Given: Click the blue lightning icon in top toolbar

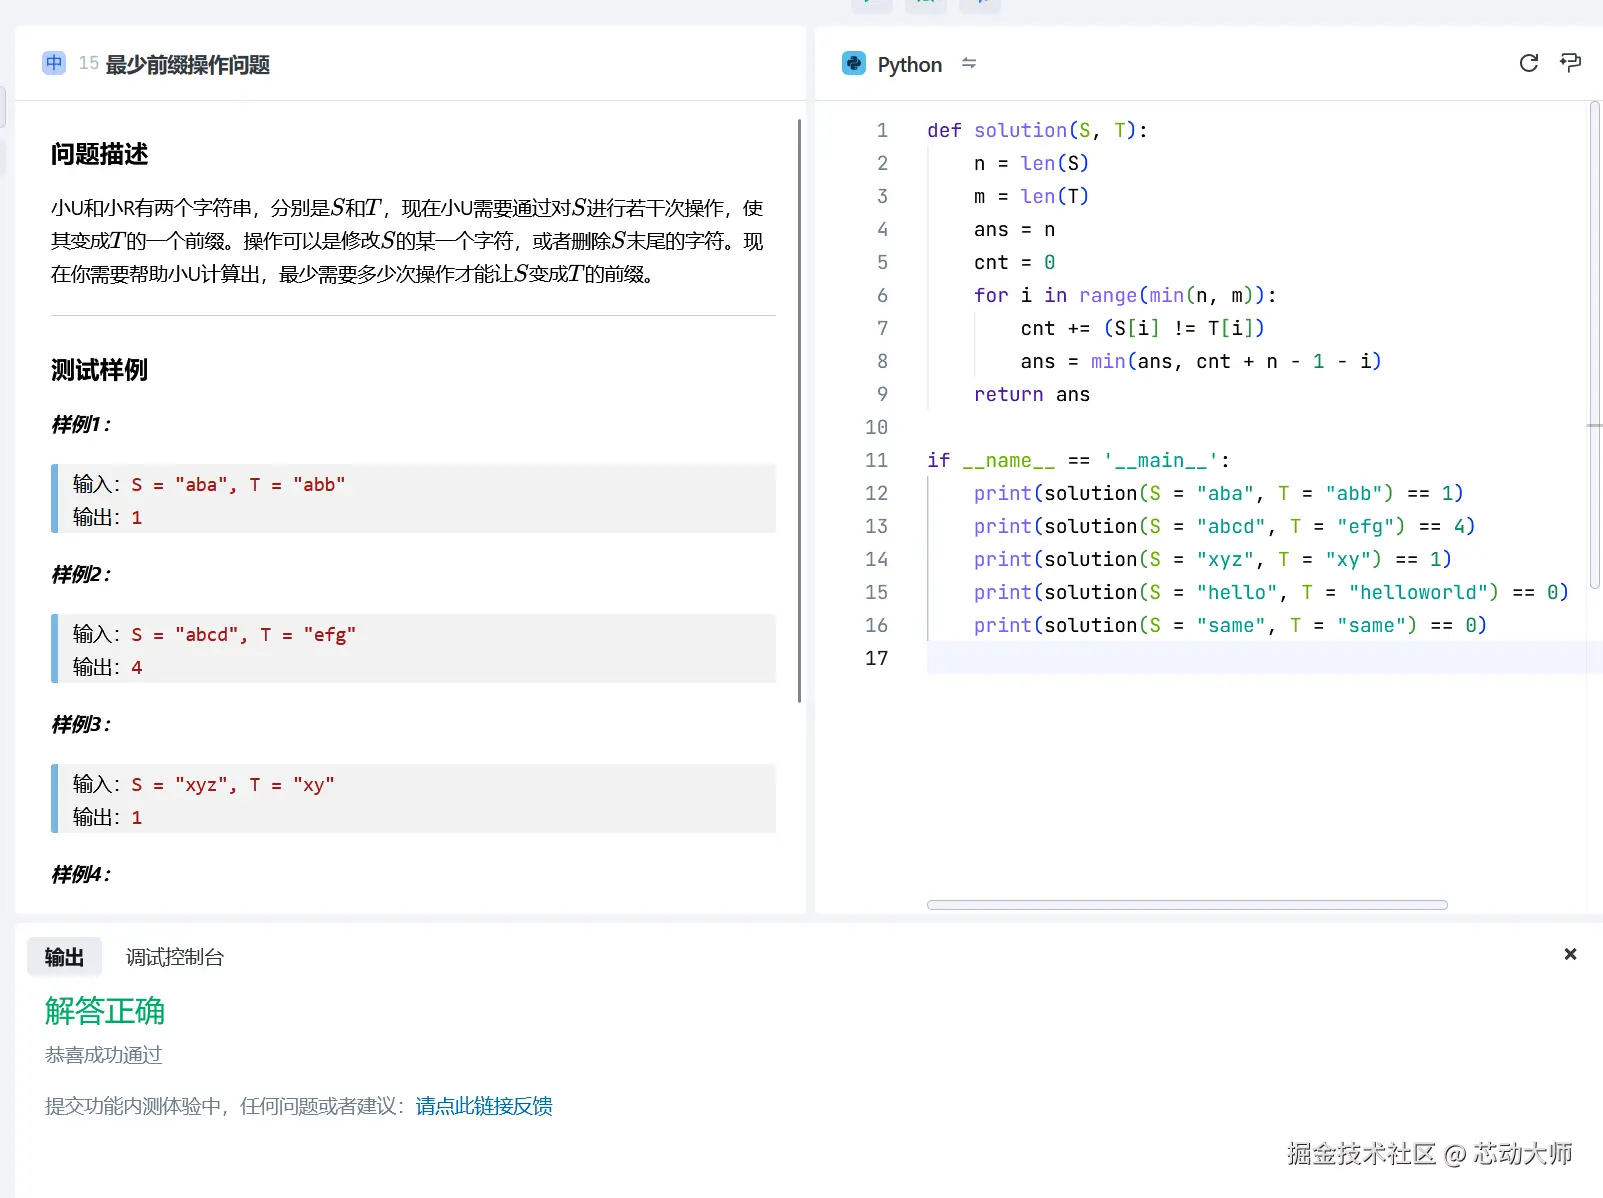Looking at the screenshot, I should point(980,3).
